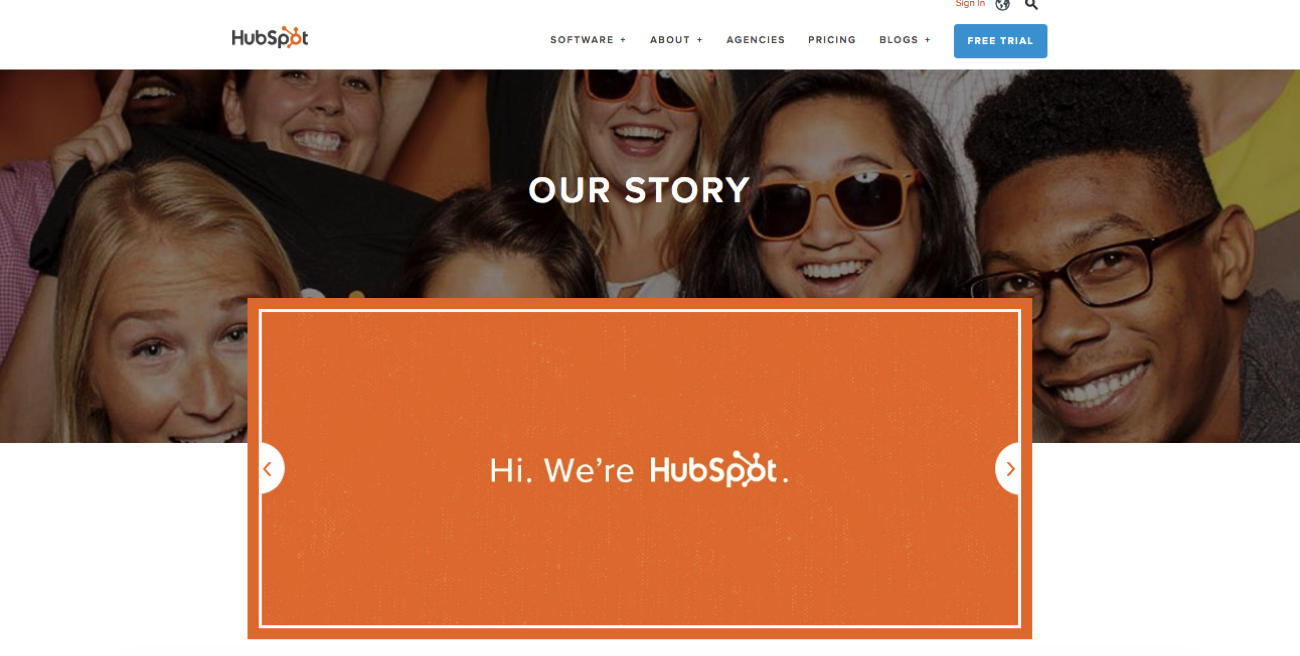The height and width of the screenshot is (656, 1300).
Task: Expand the Software menu via its plus sign
Action: 623,40
